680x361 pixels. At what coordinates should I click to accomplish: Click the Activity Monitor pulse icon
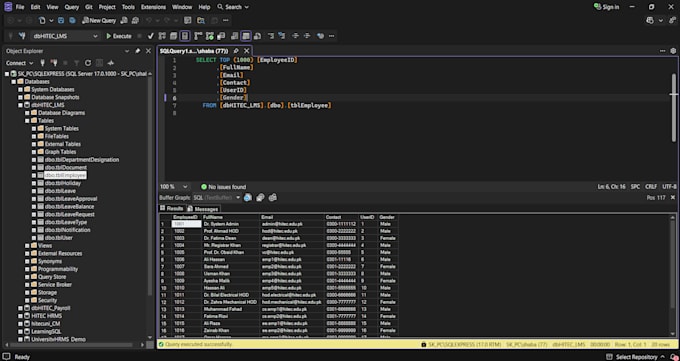pos(111,63)
